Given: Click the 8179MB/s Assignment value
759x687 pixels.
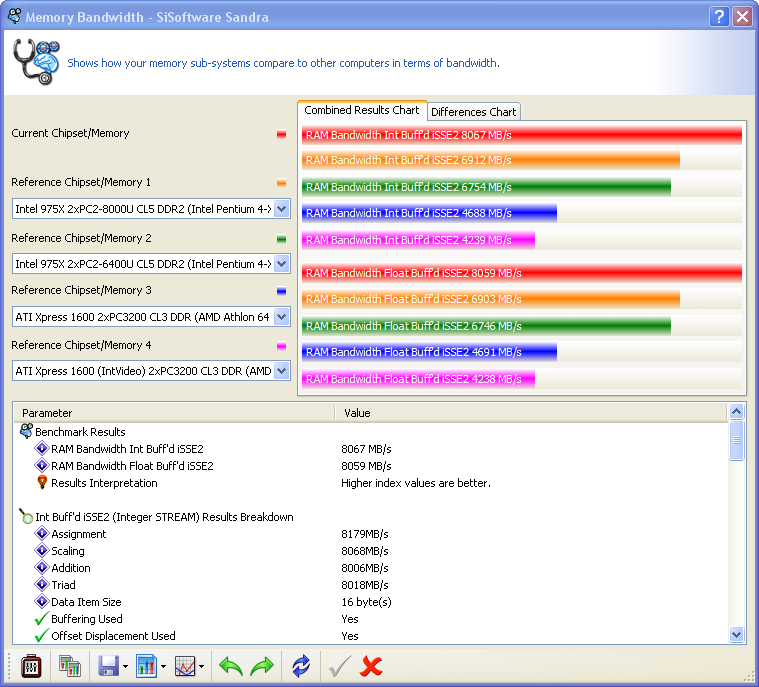Looking at the screenshot, I should [x=364, y=534].
